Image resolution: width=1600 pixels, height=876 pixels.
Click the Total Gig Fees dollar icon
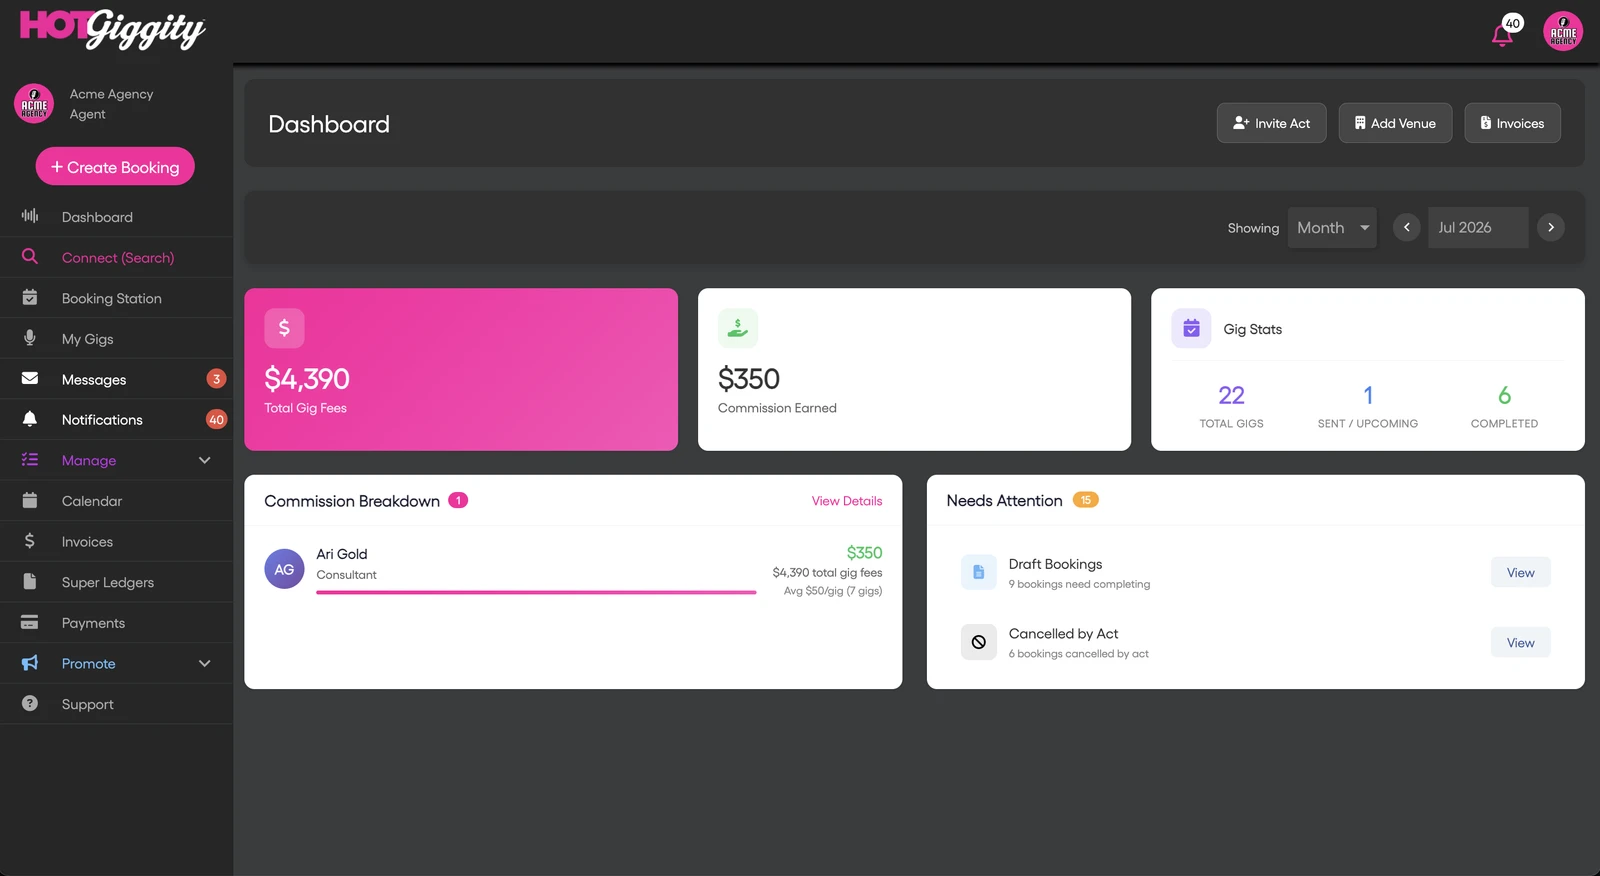284,328
